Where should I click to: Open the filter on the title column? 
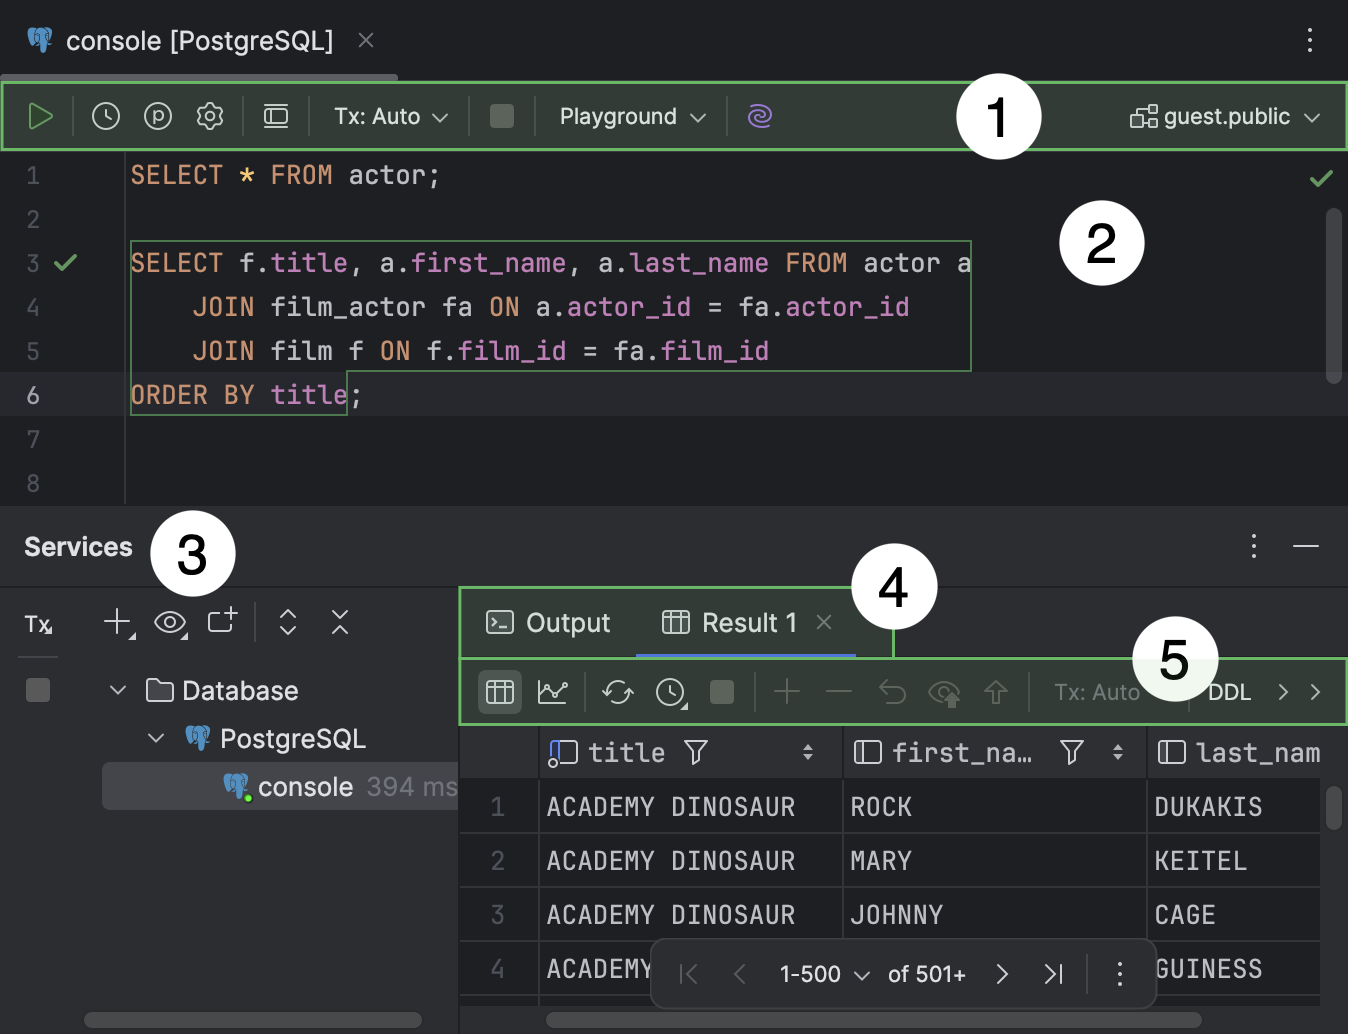pos(697,752)
